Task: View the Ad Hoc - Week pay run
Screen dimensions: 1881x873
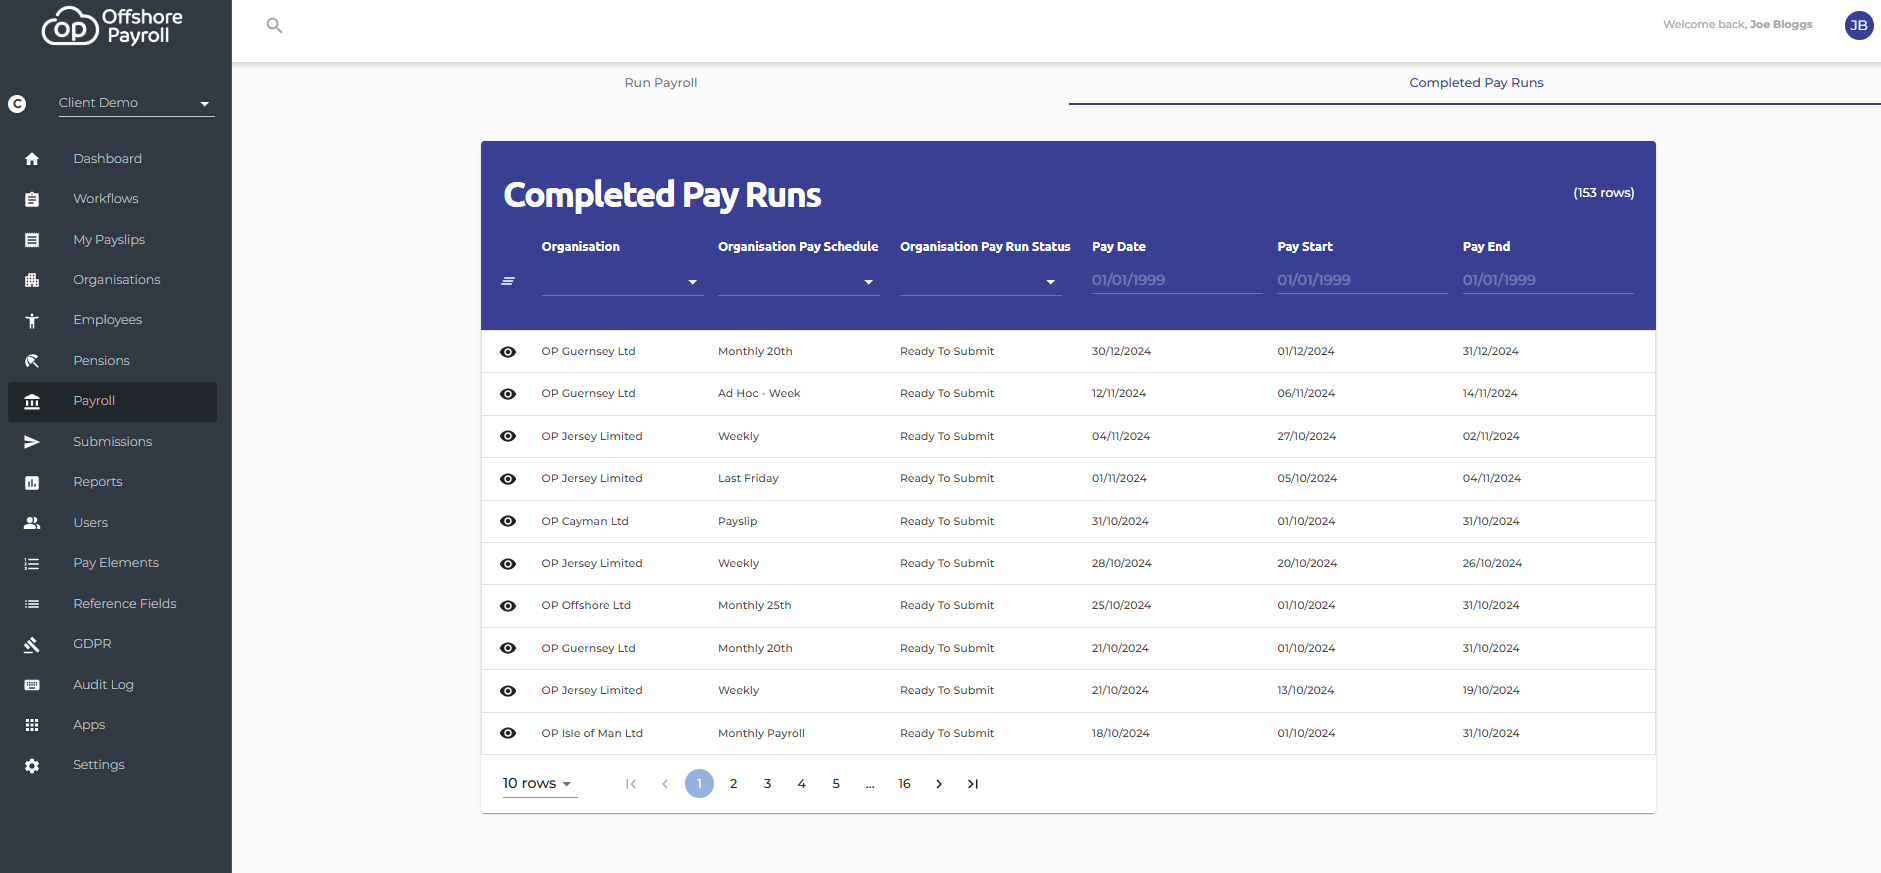Action: tap(508, 394)
